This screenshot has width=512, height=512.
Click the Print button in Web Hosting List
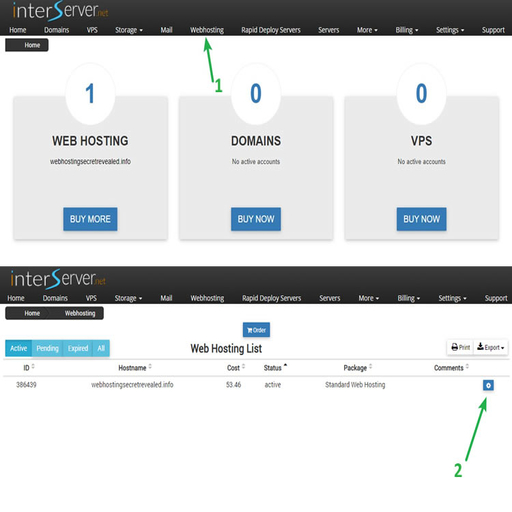click(460, 347)
